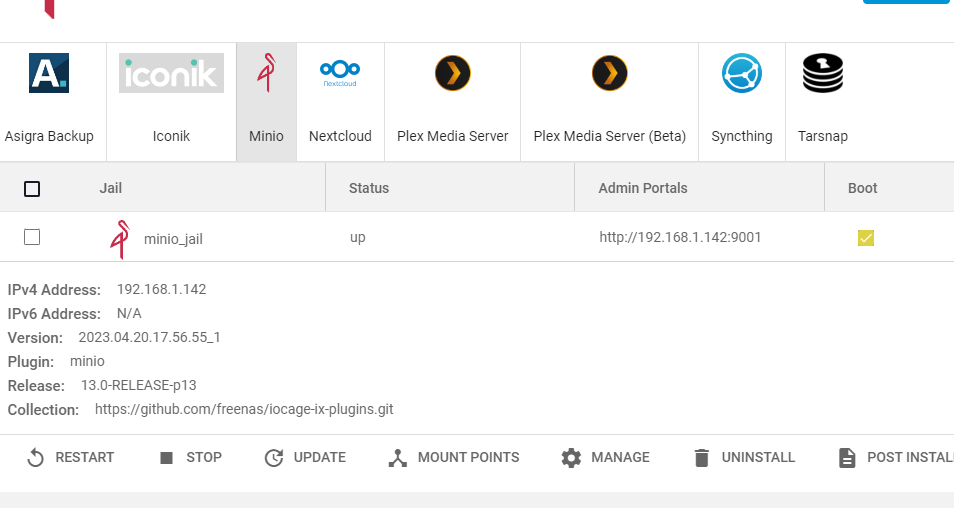Click the Minio flamingo plugin tab
The height and width of the screenshot is (508, 954).
(x=266, y=102)
